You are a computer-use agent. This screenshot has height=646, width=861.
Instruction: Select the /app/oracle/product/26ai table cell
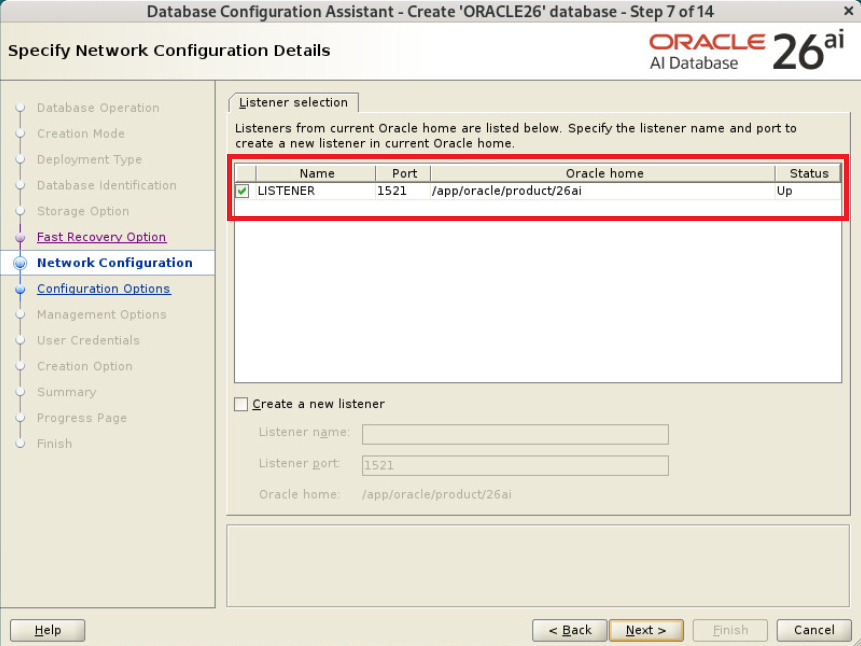pyautogui.click(x=603, y=191)
